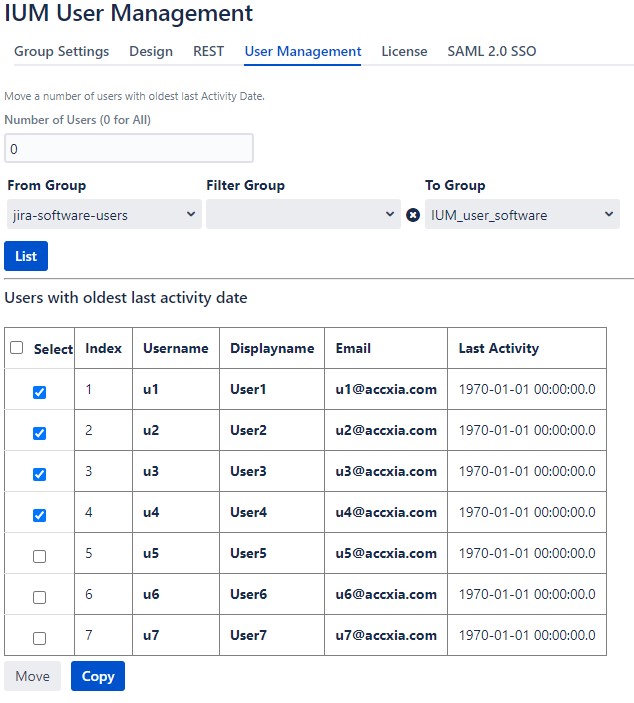Screen dimensions: 634x703
Task: Switch to the Group Settings tab
Action: click(61, 51)
